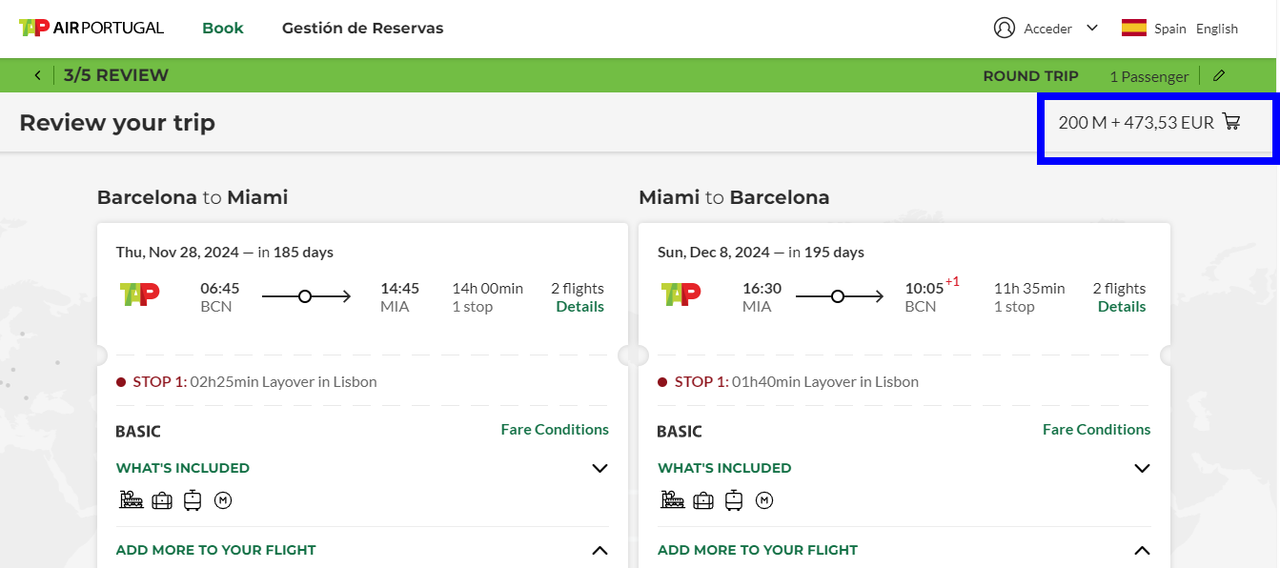Viewport: 1280px width, 568px height.
Task: Click outbound flight miles 'M' icon
Action: pos(223,500)
